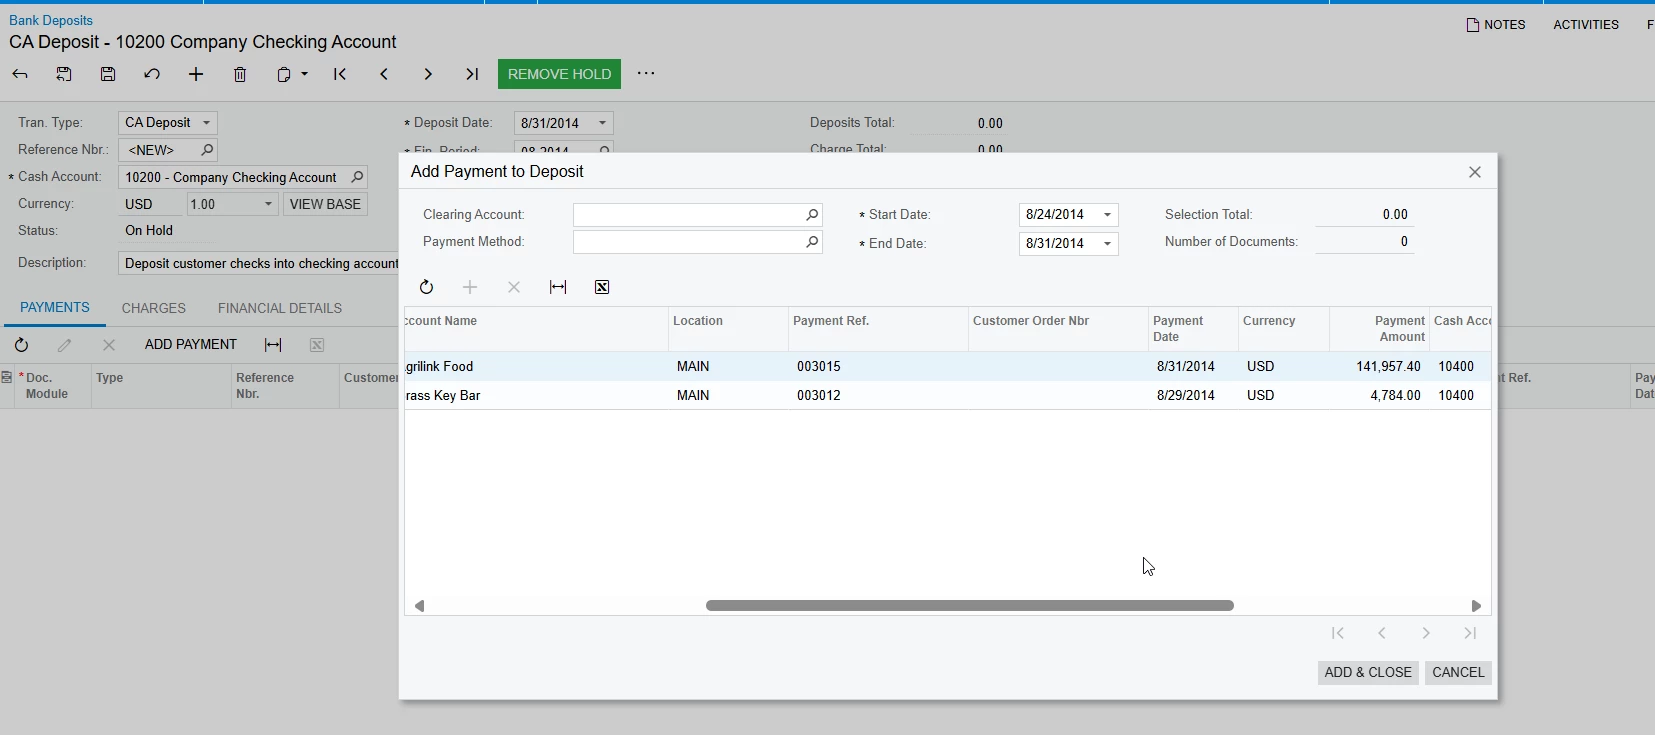
Task: Click the Add new record plus icon
Action: 196,74
